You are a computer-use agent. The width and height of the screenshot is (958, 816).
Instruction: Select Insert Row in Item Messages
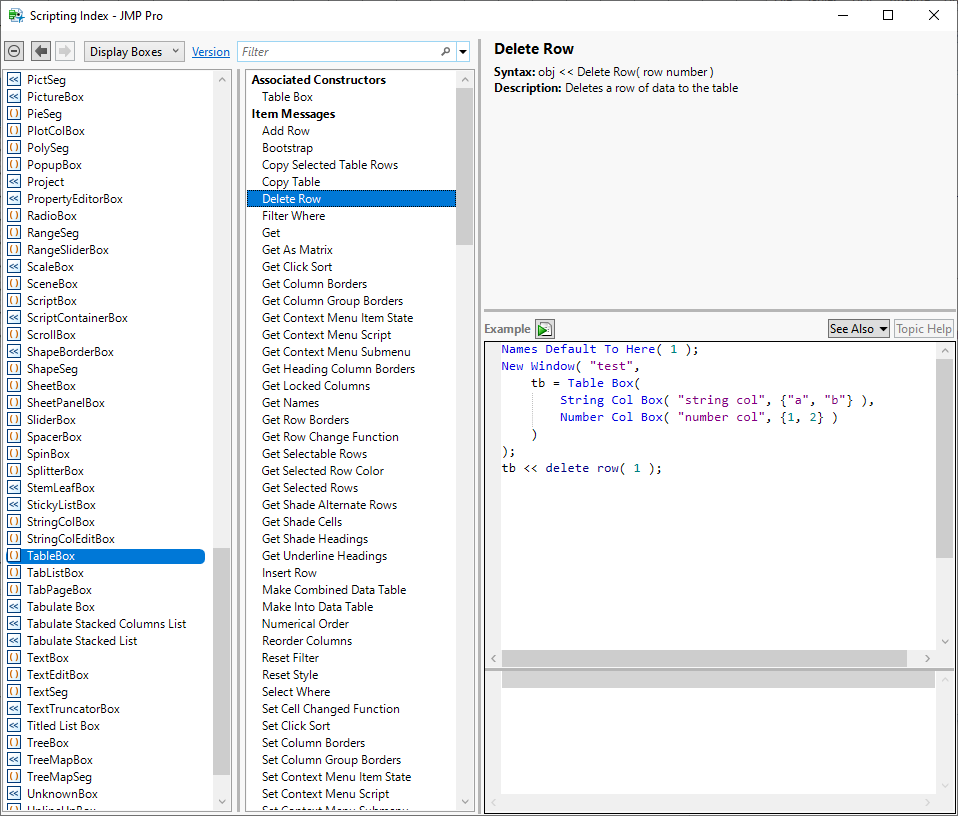point(289,573)
